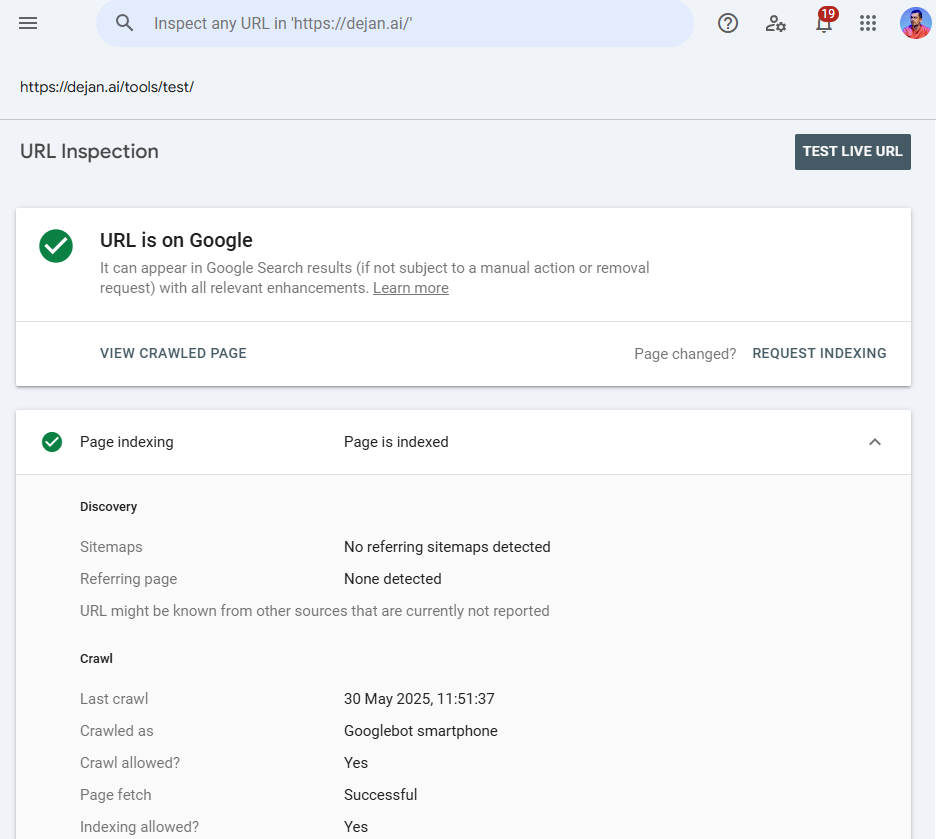Click the 'Crawl allowed?' label
Image resolution: width=936 pixels, height=839 pixels.
[x=130, y=763]
